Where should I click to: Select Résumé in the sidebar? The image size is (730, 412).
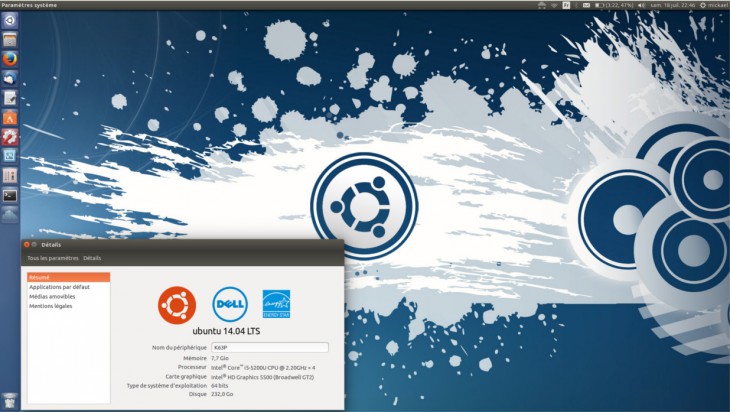[x=68, y=277]
